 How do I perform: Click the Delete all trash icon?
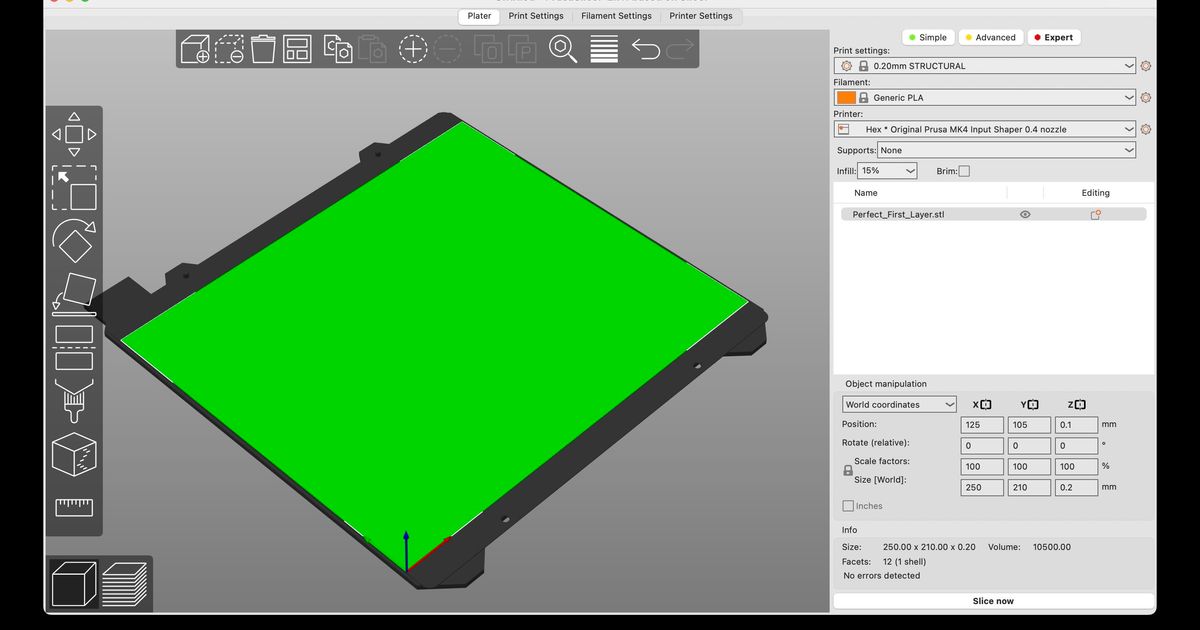tap(263, 48)
